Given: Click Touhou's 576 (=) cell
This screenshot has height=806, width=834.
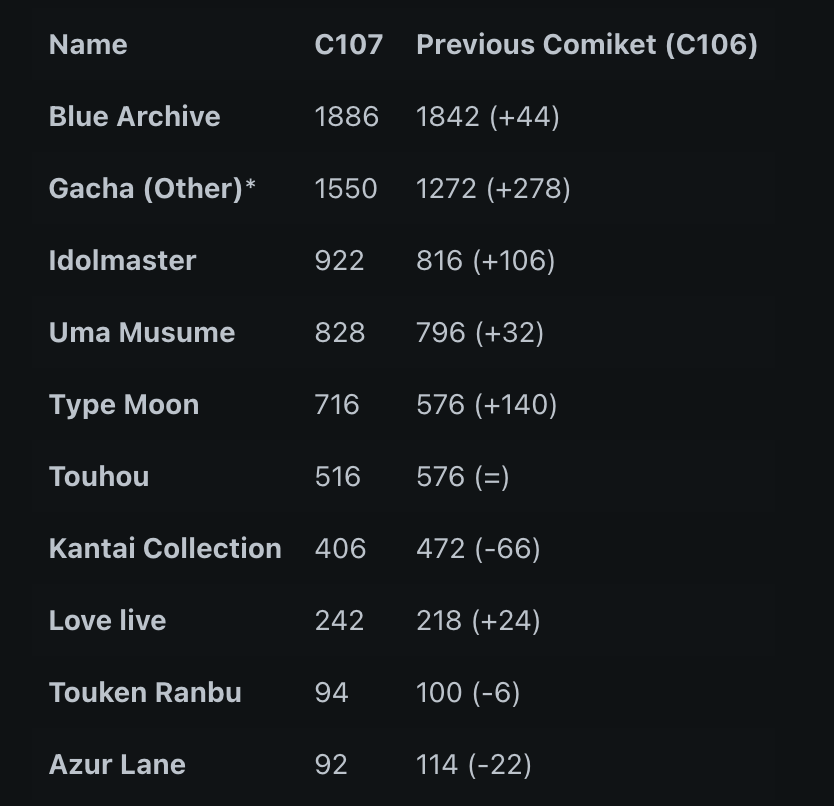Looking at the screenshot, I should (462, 476).
